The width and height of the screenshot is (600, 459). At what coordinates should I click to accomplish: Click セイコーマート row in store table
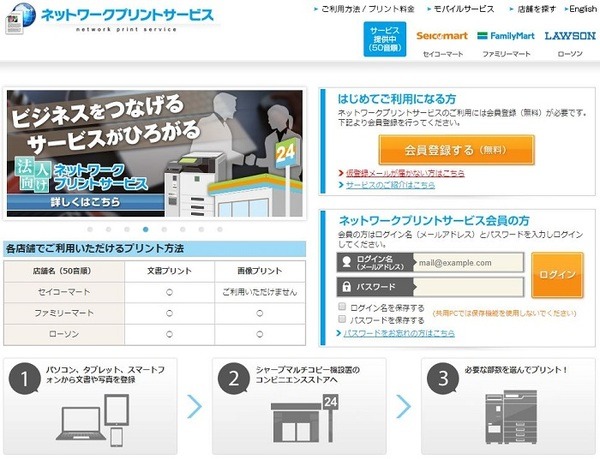(x=155, y=293)
